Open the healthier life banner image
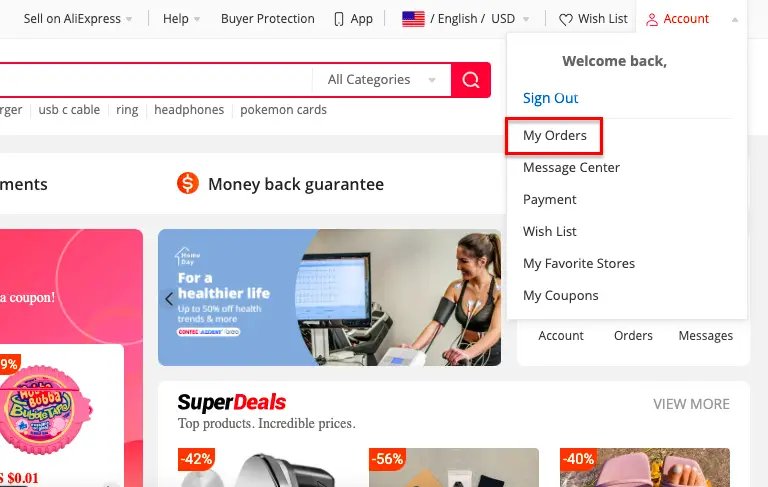 point(329,297)
